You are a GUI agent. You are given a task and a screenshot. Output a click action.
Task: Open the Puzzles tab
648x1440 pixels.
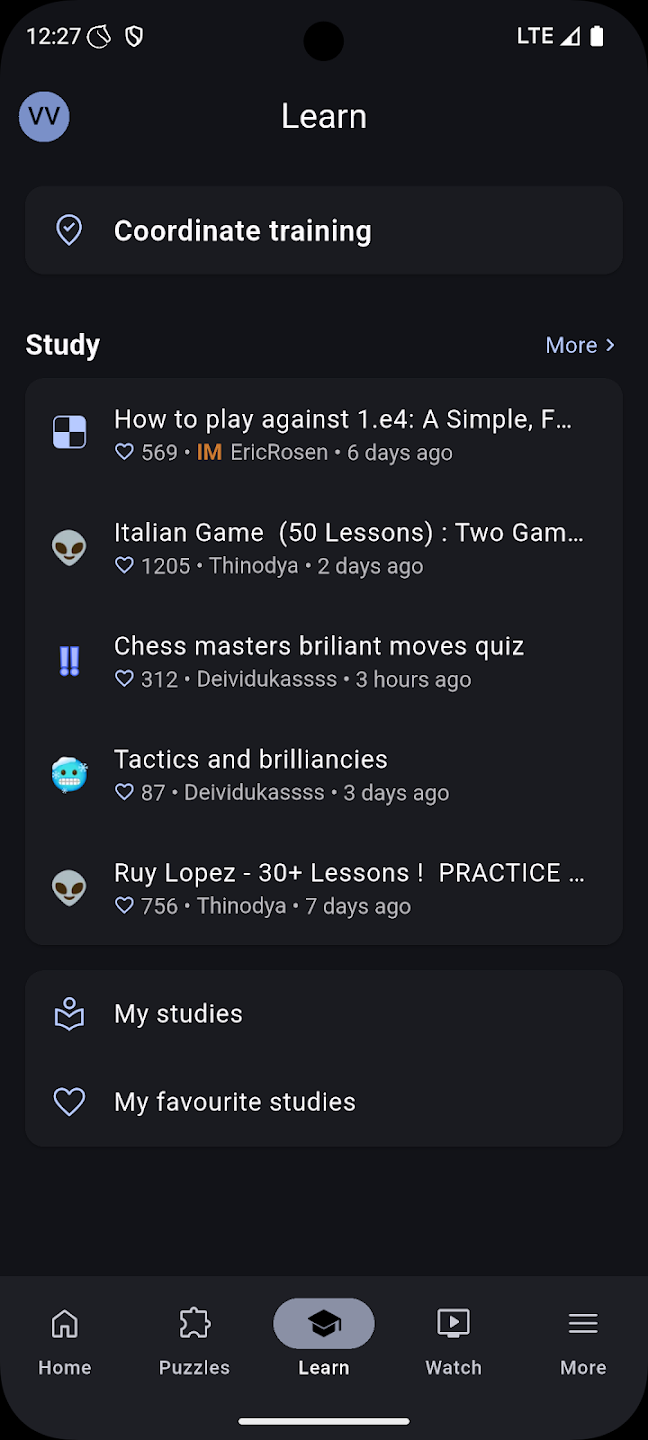click(194, 1340)
